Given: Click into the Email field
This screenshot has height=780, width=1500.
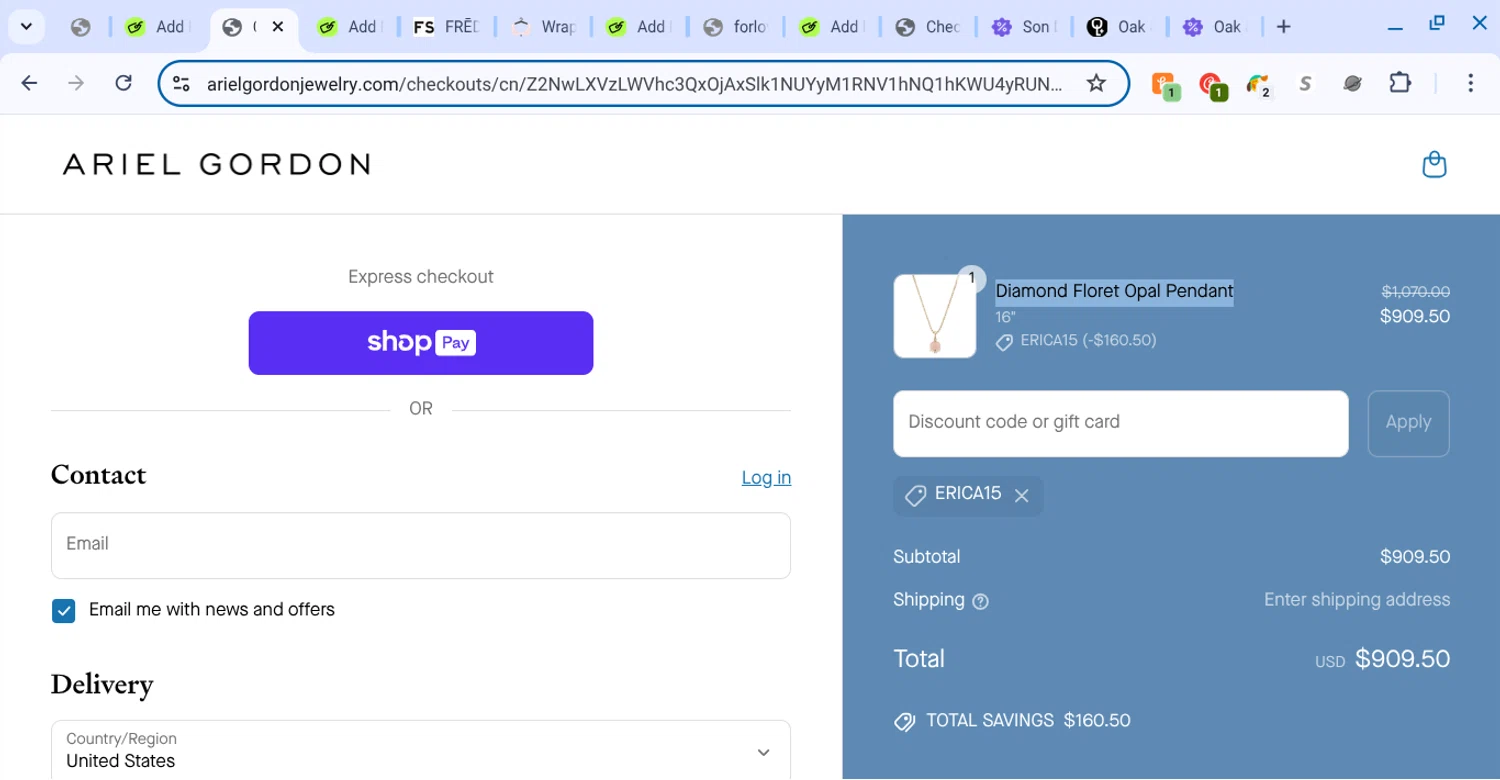Looking at the screenshot, I should click(x=421, y=546).
